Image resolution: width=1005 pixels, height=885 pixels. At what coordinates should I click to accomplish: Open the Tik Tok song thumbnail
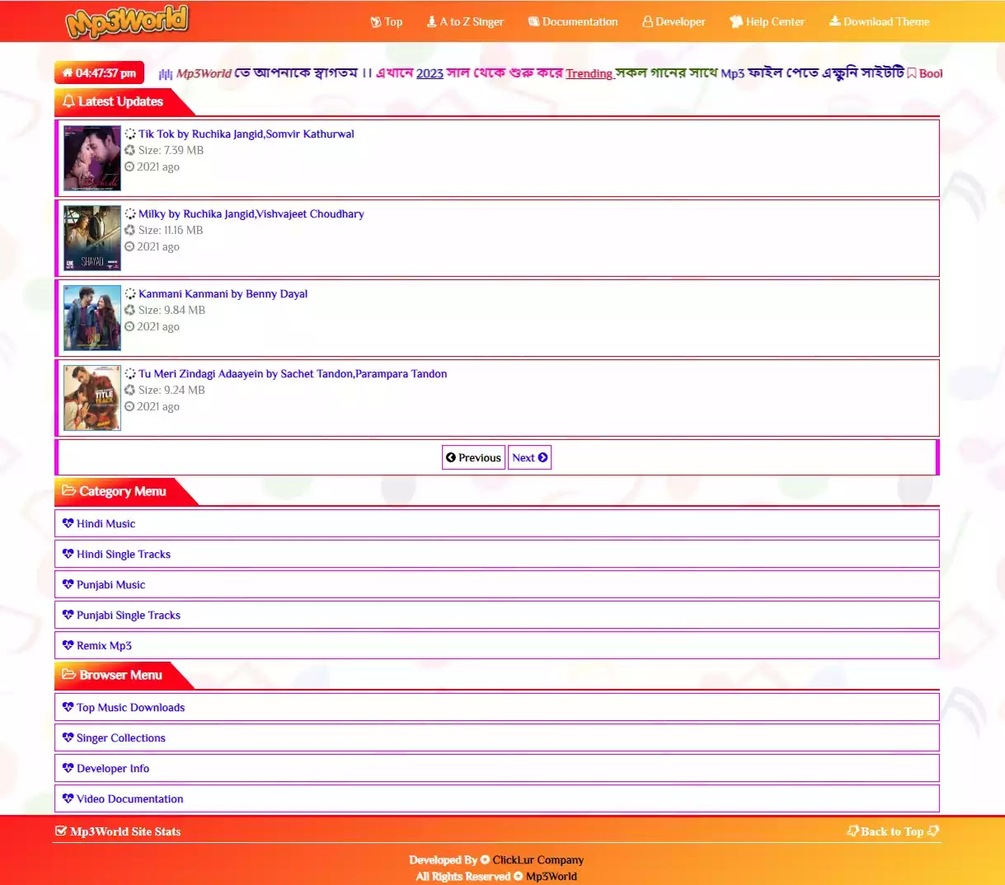pos(92,158)
